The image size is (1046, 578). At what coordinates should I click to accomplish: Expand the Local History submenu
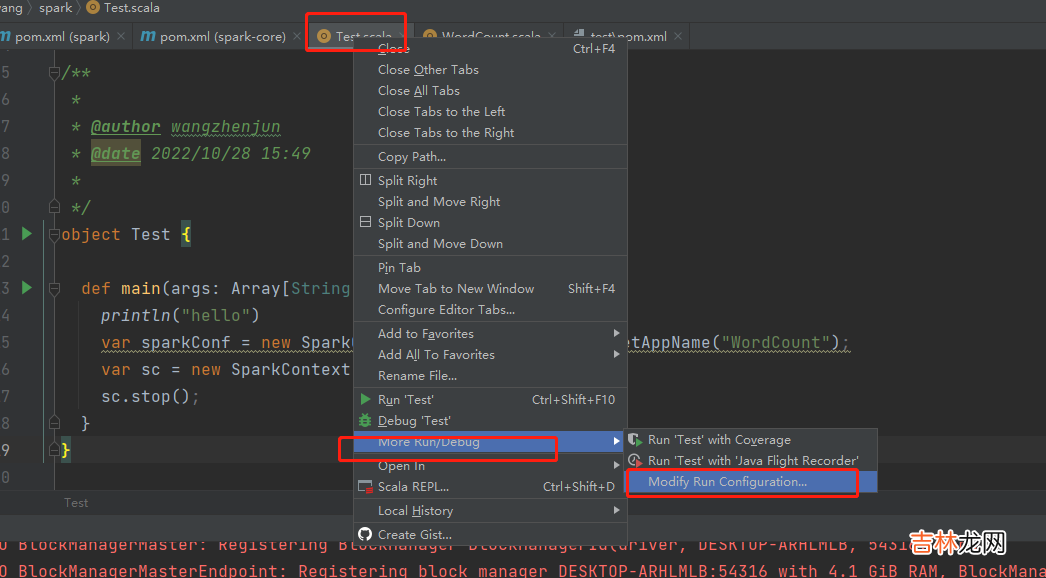pos(415,511)
